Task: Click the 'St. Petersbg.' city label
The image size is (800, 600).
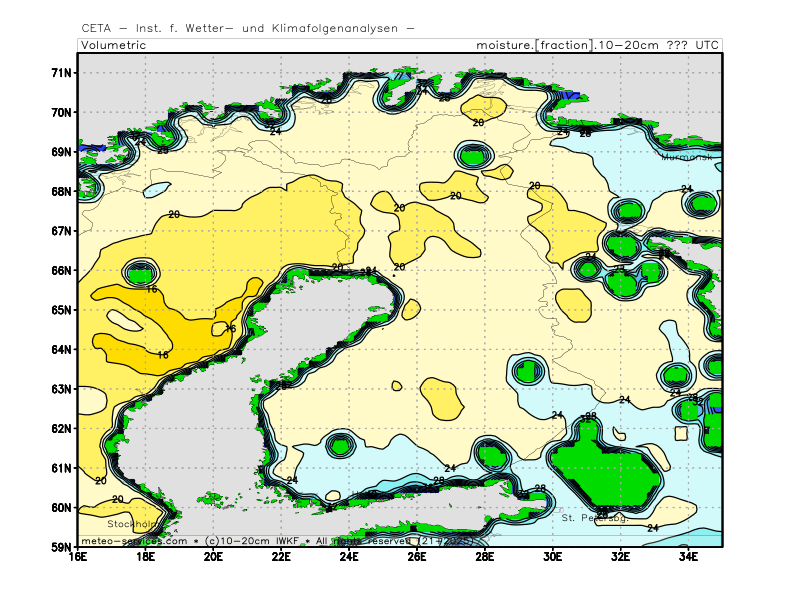Action: tap(595, 518)
